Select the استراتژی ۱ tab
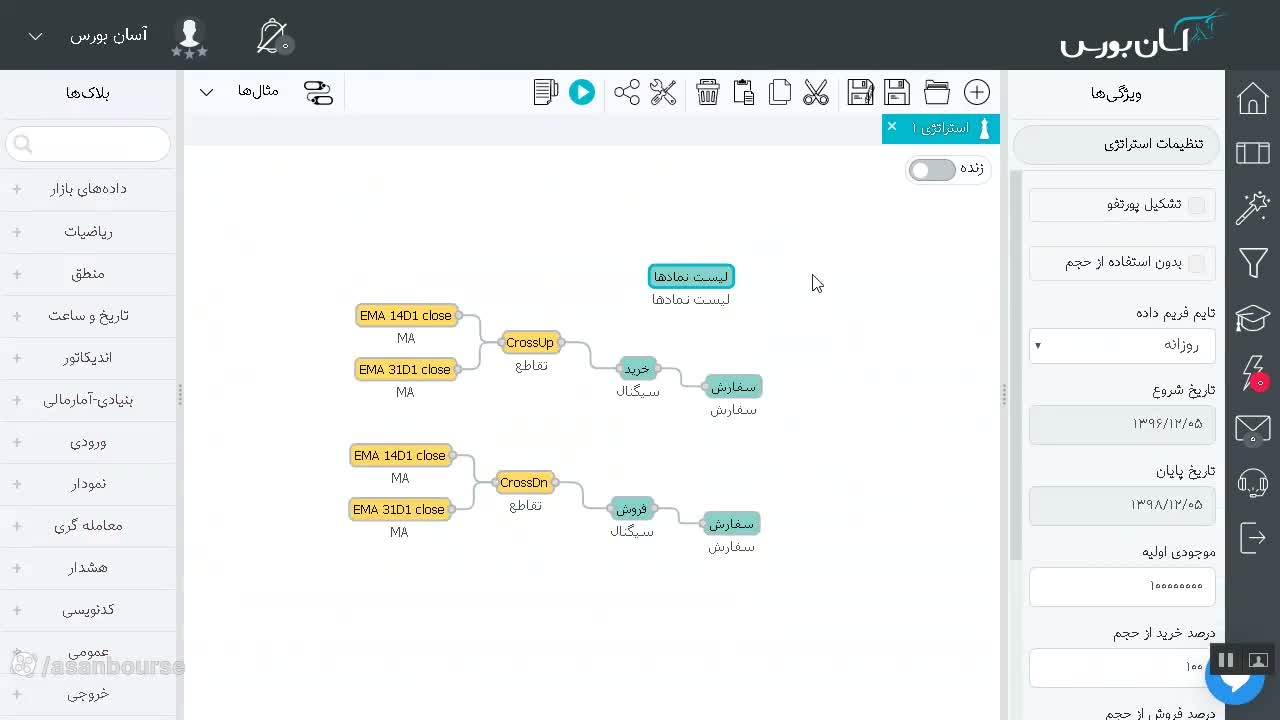The width and height of the screenshot is (1280, 720). pos(941,128)
